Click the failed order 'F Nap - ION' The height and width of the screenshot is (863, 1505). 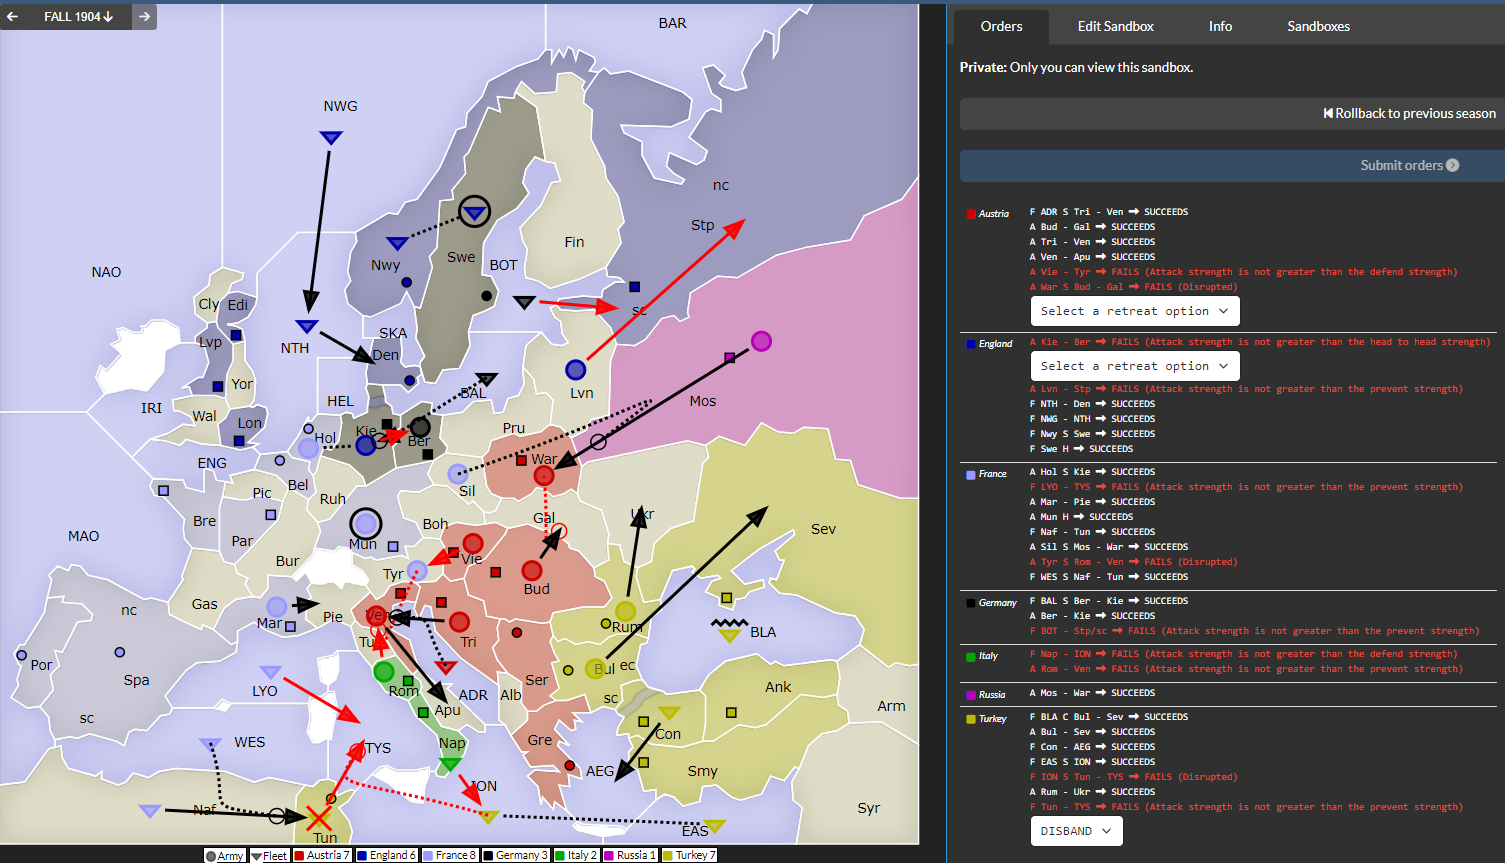1243,654
